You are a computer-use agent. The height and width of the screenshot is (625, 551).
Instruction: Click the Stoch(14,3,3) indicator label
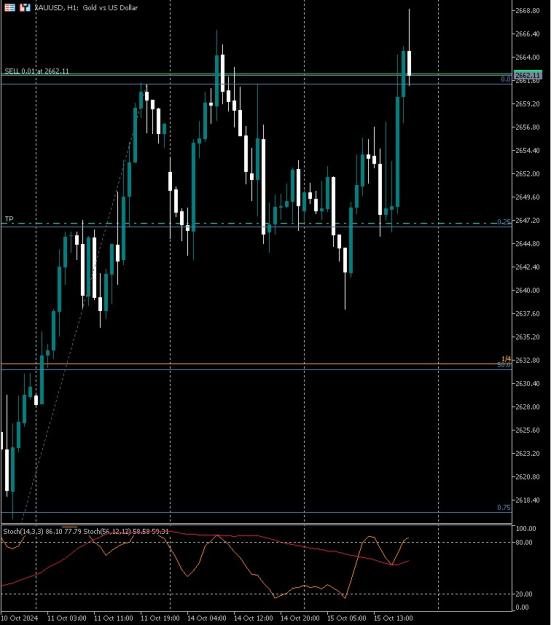click(23, 531)
